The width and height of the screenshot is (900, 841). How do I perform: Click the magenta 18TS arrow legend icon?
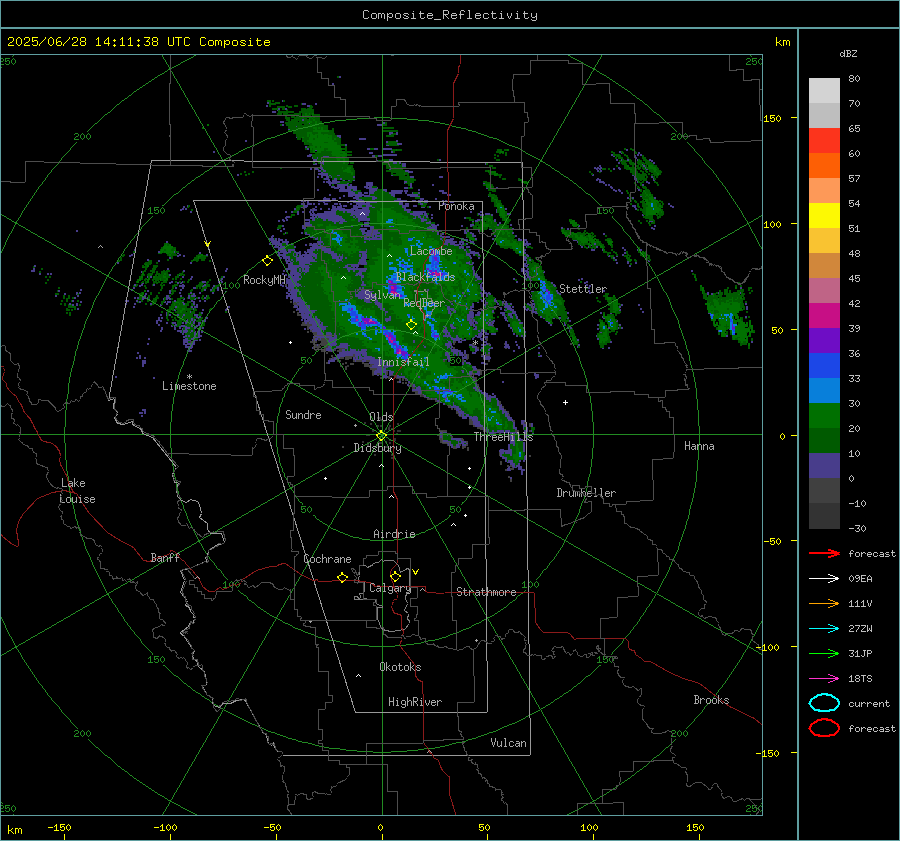(x=824, y=679)
